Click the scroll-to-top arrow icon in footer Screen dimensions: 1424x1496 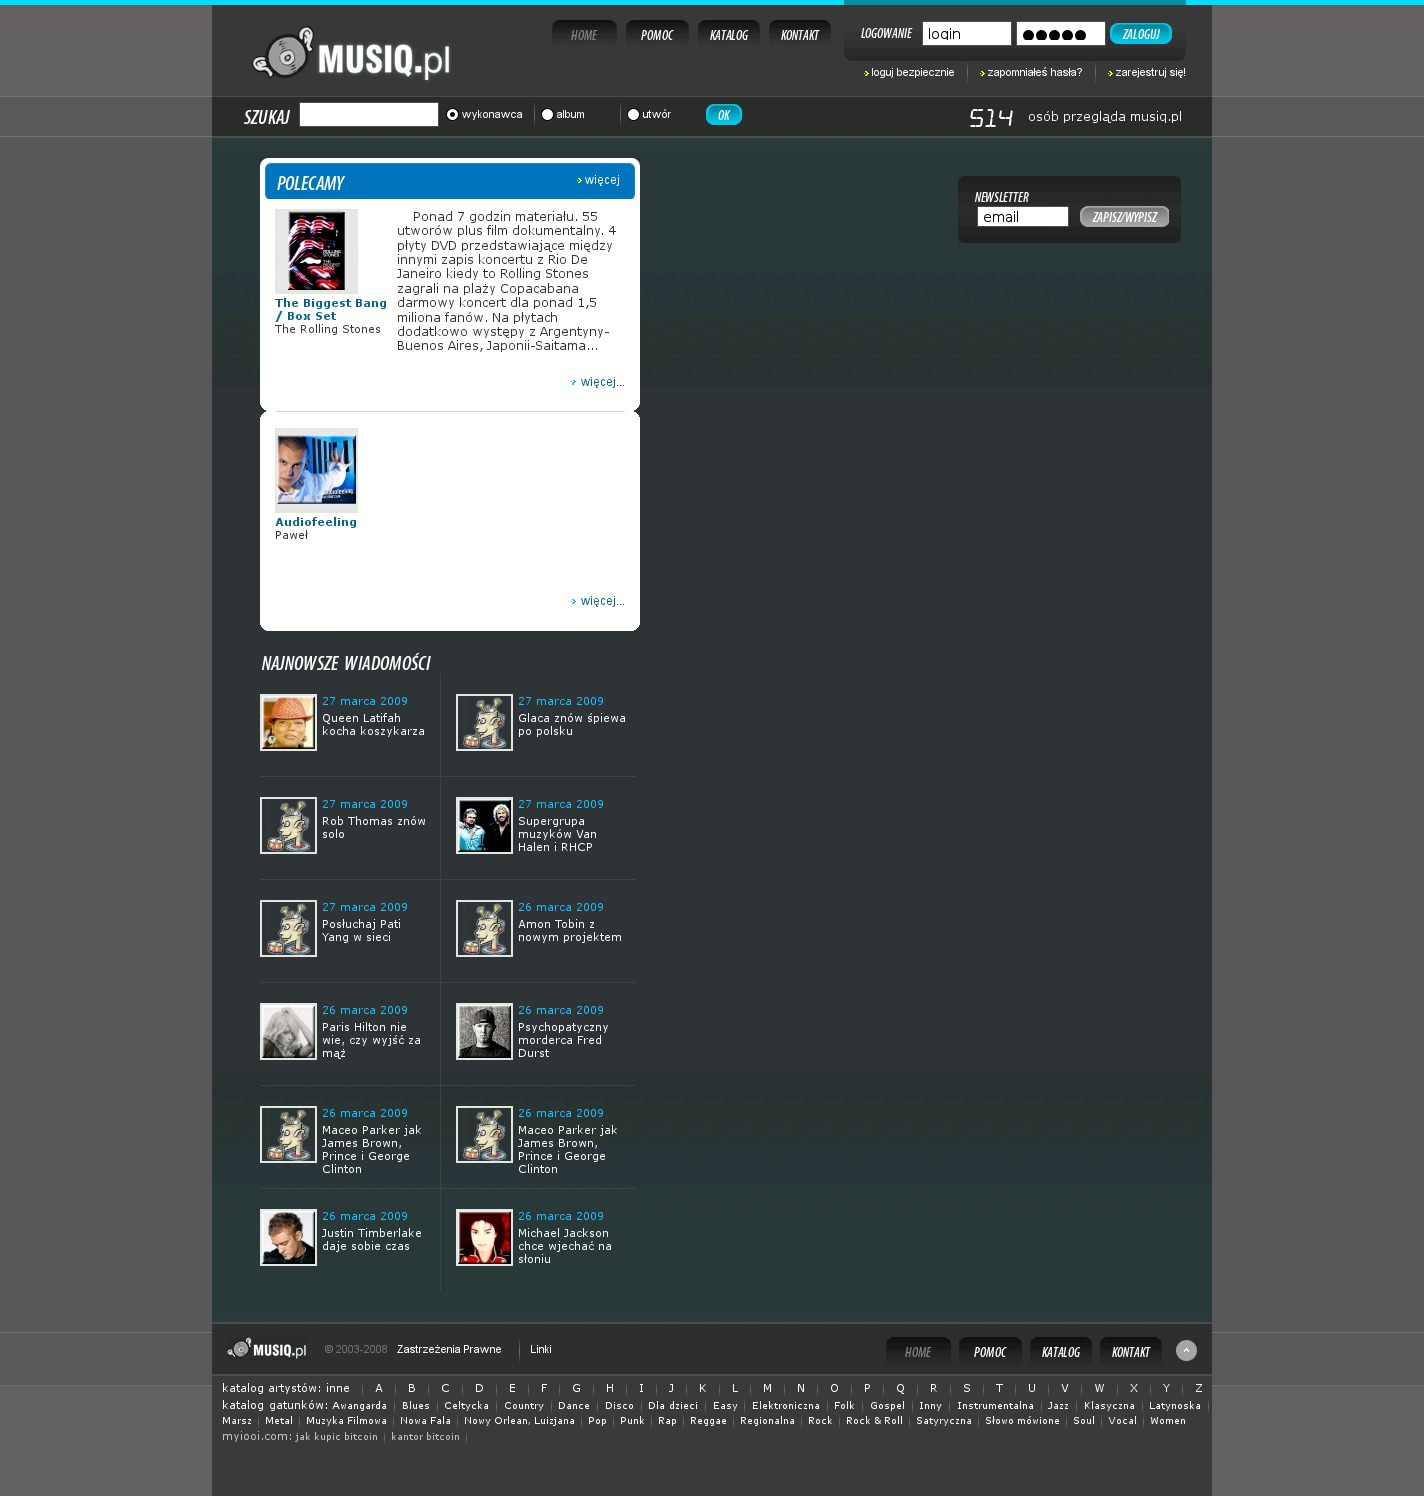tap(1186, 1350)
